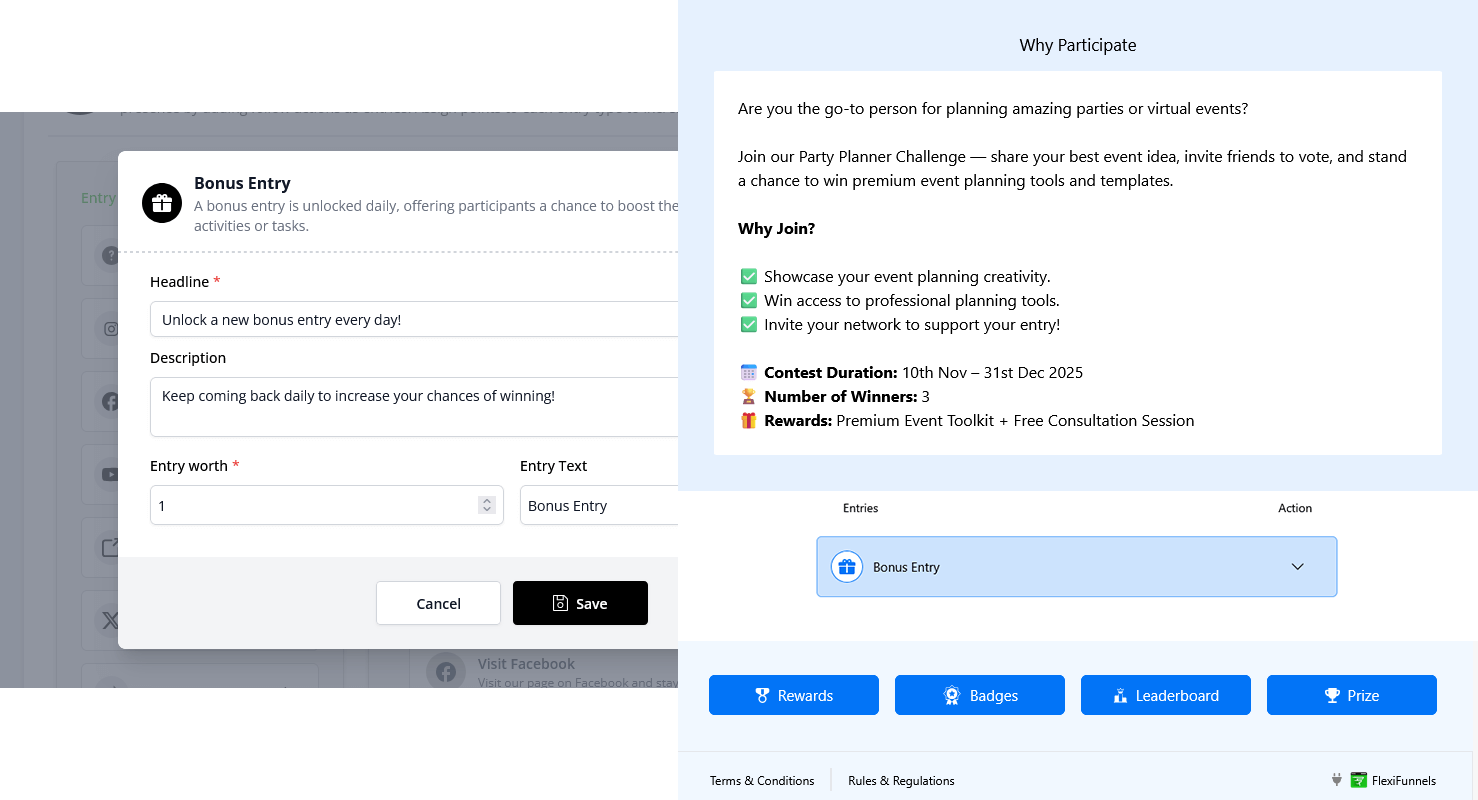Click the 'Action' column header
The height and width of the screenshot is (800, 1478).
(1295, 508)
